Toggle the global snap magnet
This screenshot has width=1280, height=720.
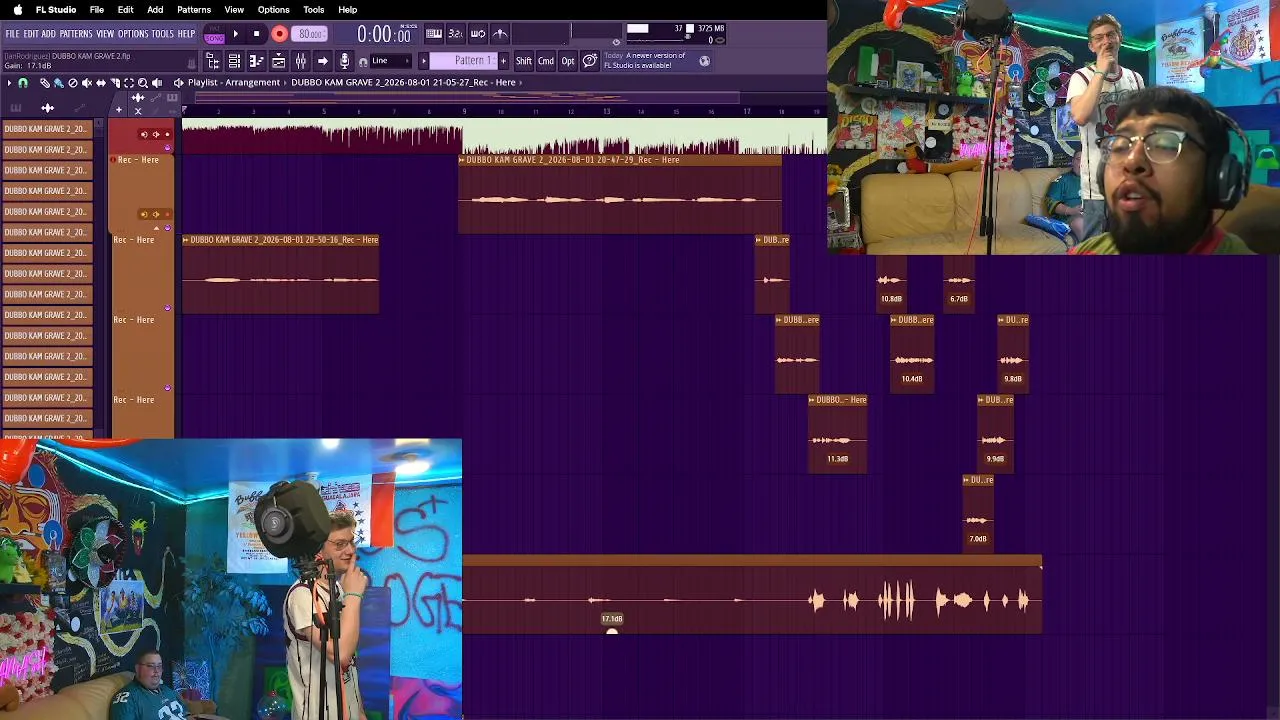click(363, 62)
